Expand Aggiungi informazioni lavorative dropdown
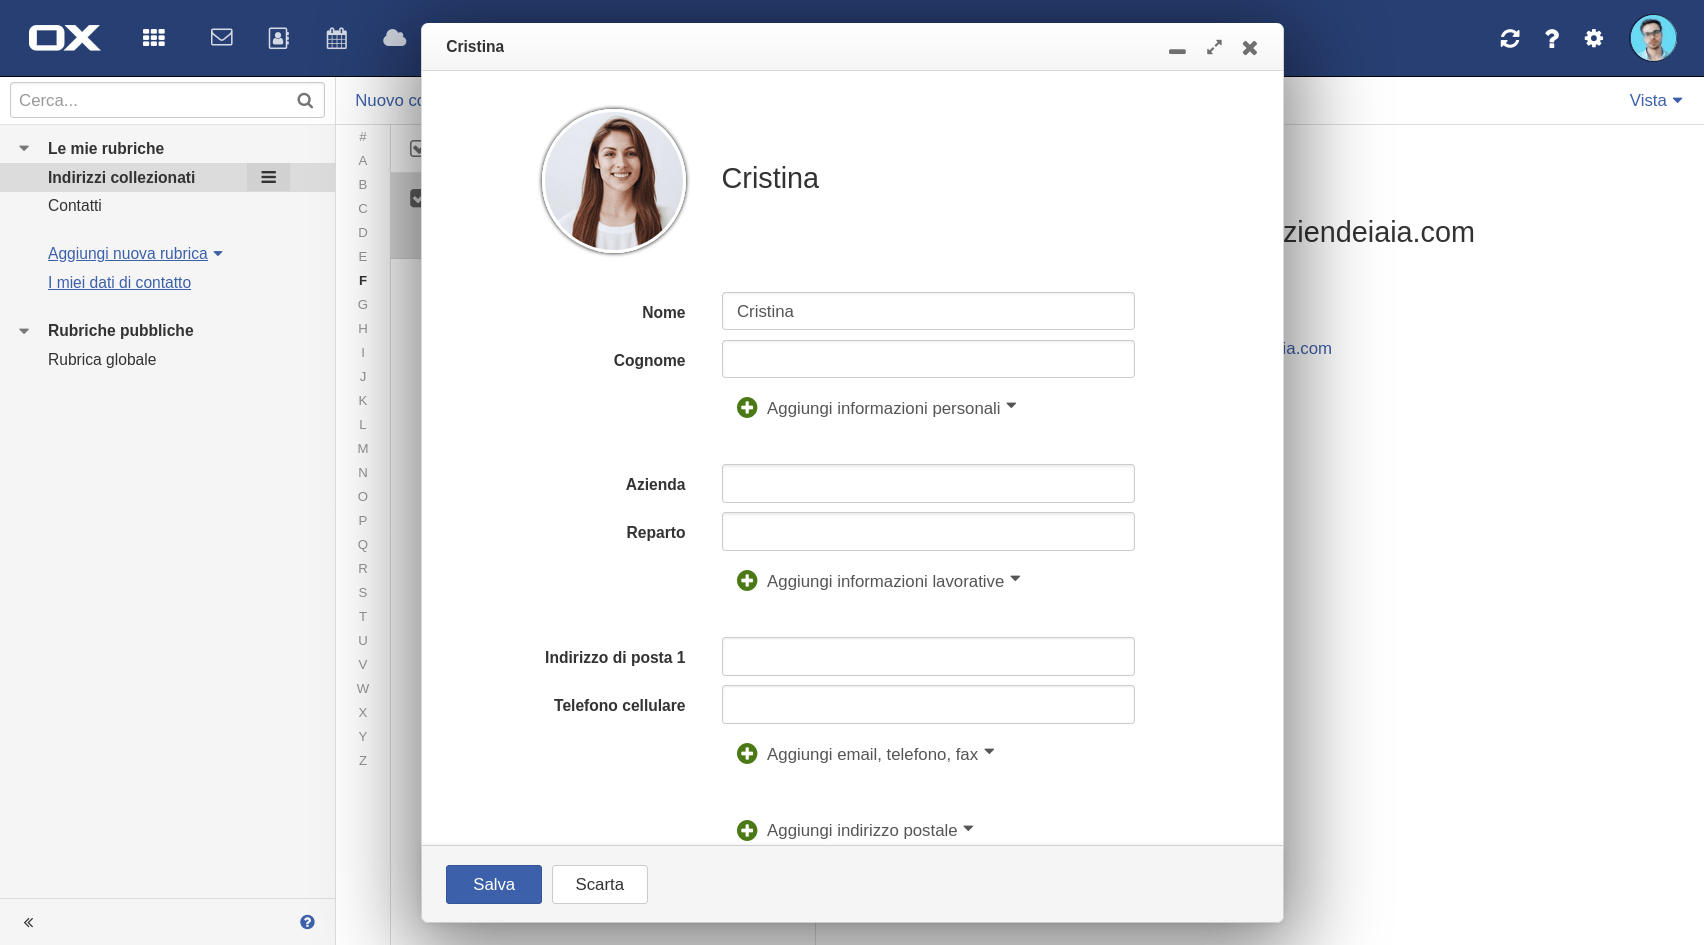1705x945 pixels. point(893,581)
